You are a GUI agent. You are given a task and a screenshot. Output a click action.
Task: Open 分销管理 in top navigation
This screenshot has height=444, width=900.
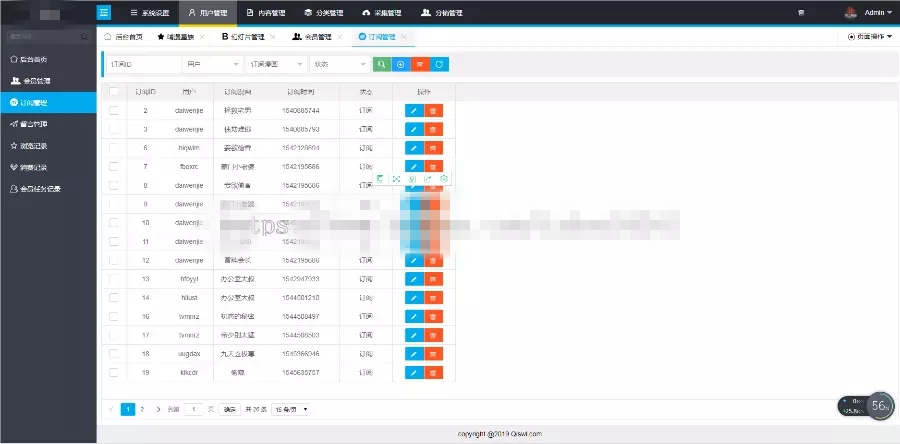point(441,13)
